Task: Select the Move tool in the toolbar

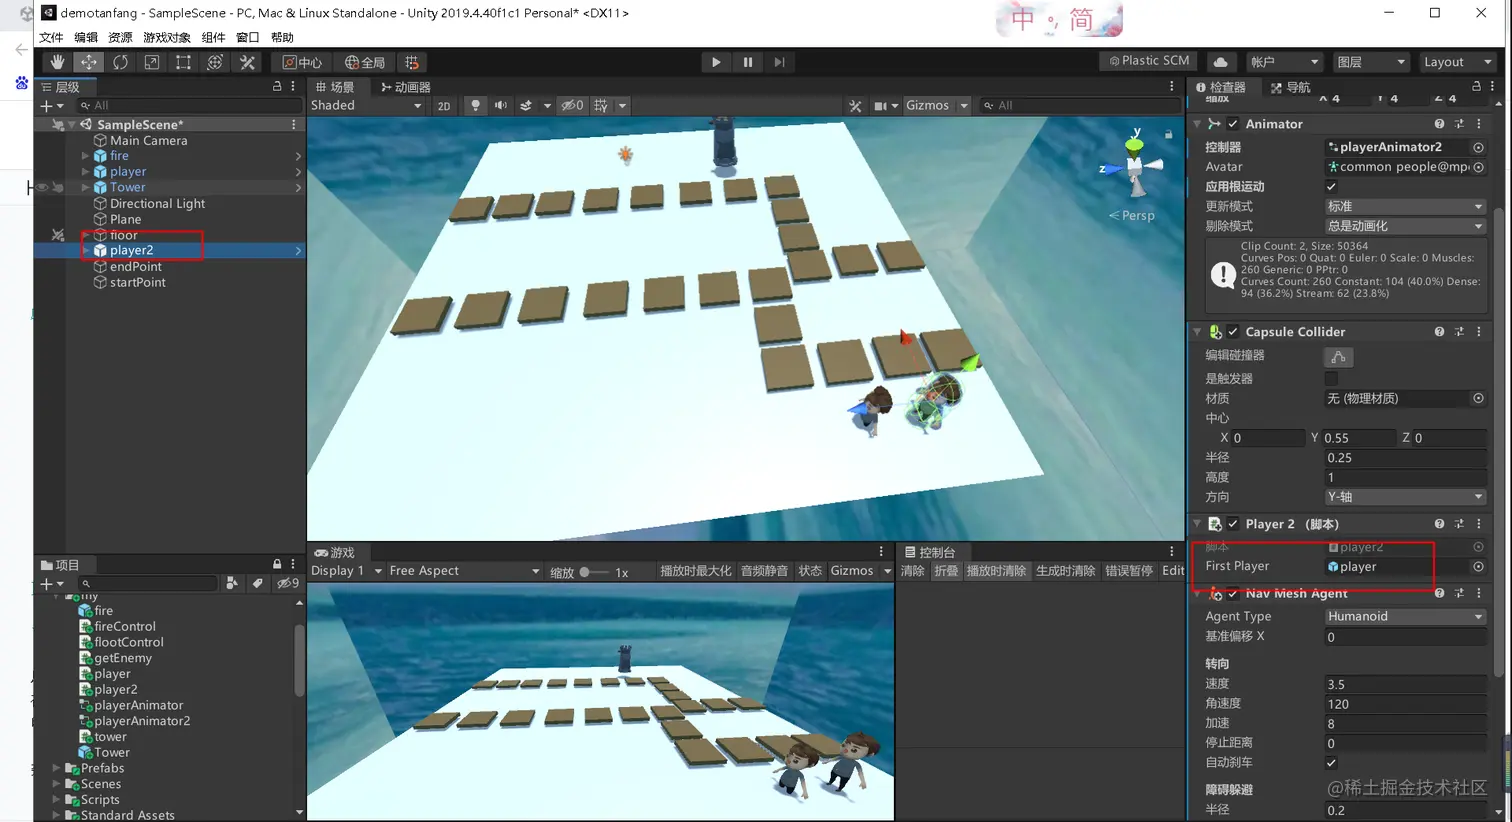Action: click(x=89, y=62)
